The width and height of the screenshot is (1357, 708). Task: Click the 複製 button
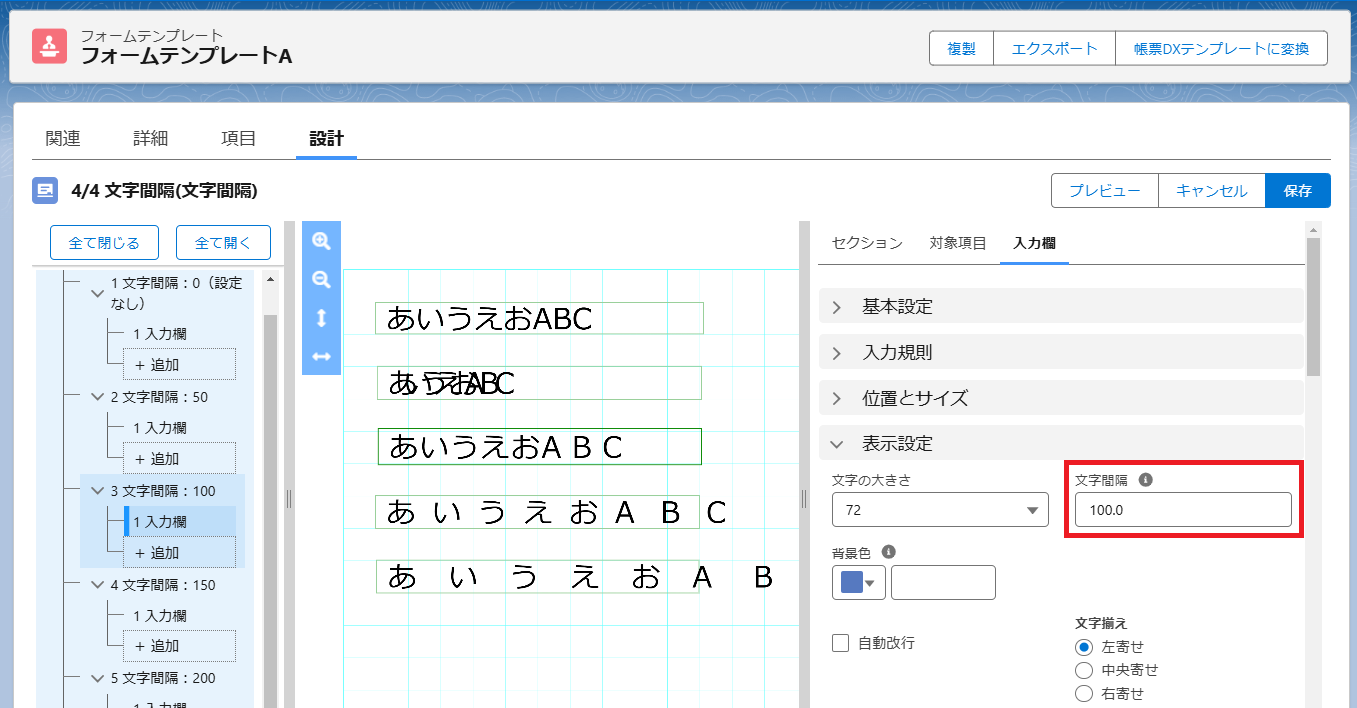tap(961, 48)
